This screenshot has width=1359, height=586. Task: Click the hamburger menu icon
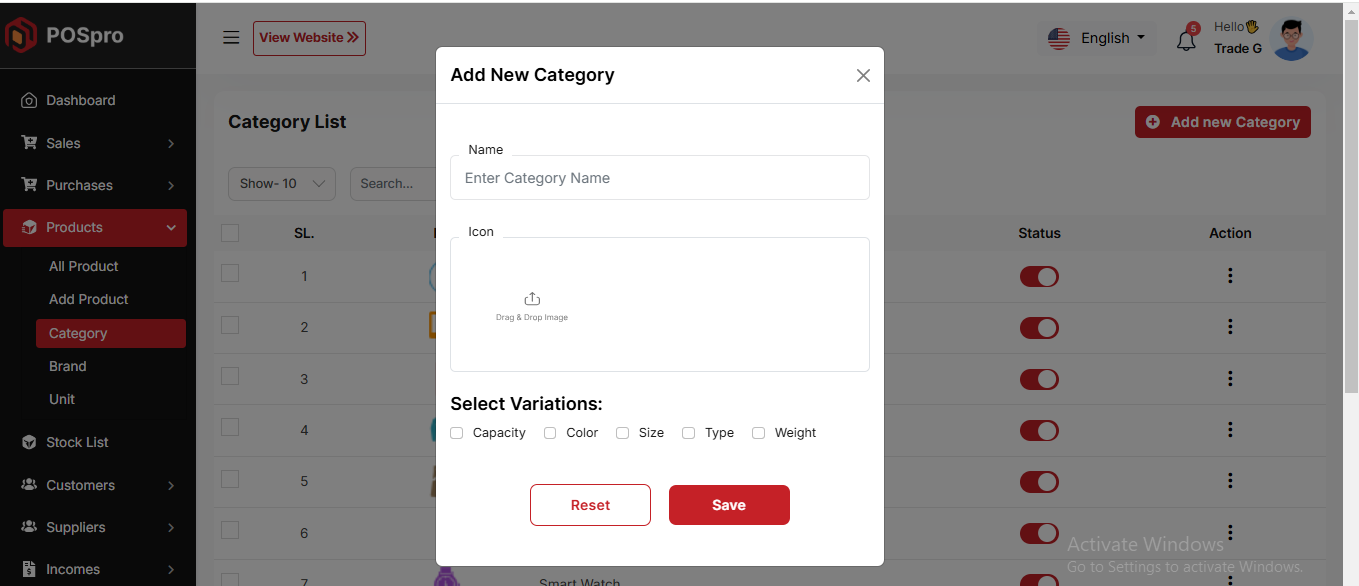coord(231,38)
